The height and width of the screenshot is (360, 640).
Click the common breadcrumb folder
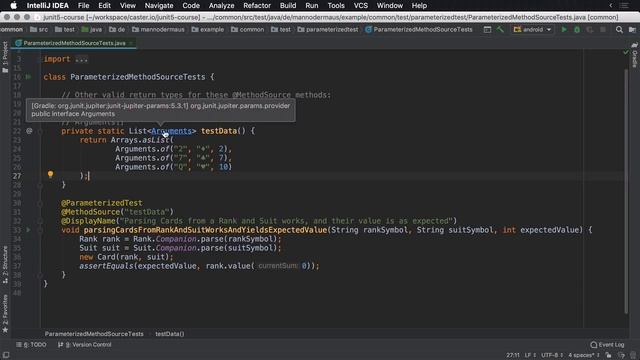(x=247, y=29)
